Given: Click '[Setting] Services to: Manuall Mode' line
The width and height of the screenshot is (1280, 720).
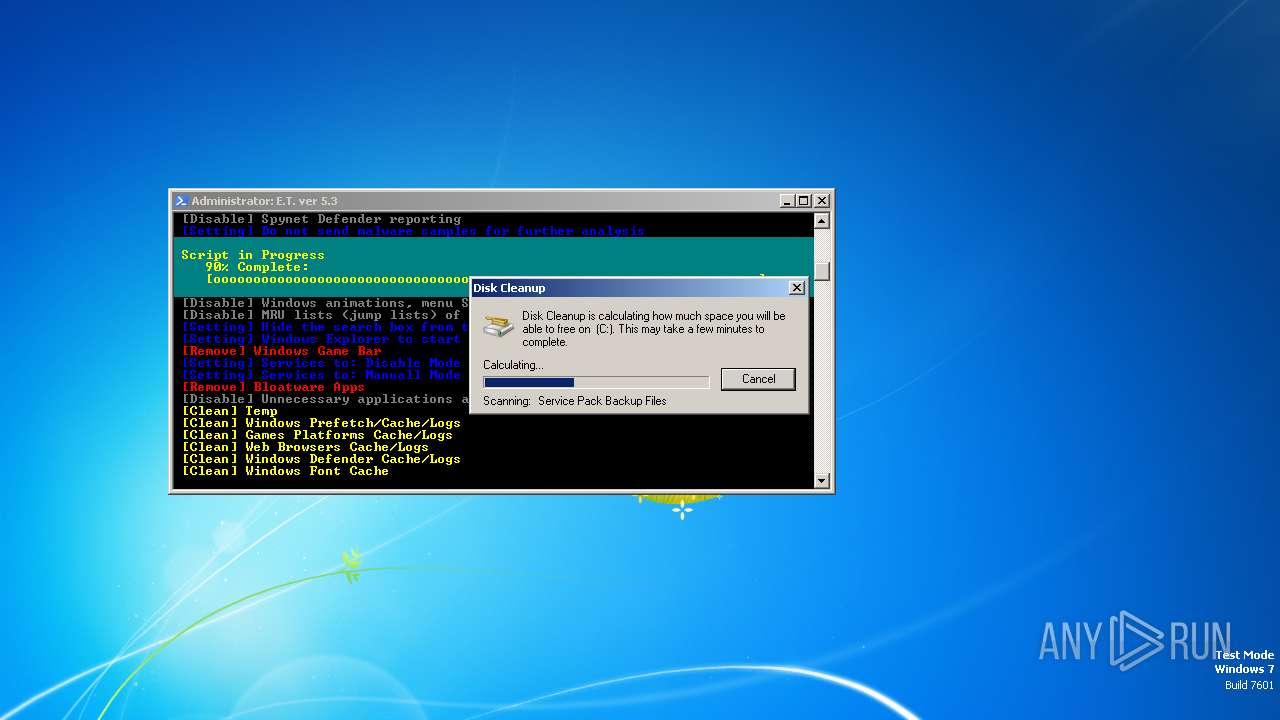Looking at the screenshot, I should pos(321,375).
